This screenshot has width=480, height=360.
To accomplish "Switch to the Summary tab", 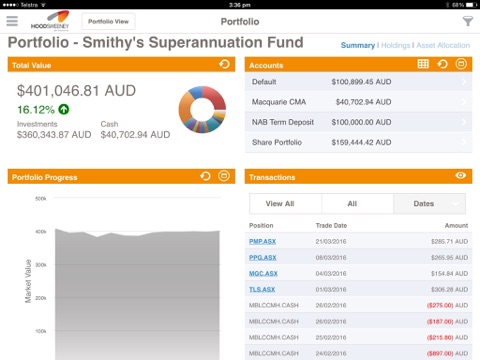I will click(x=358, y=45).
